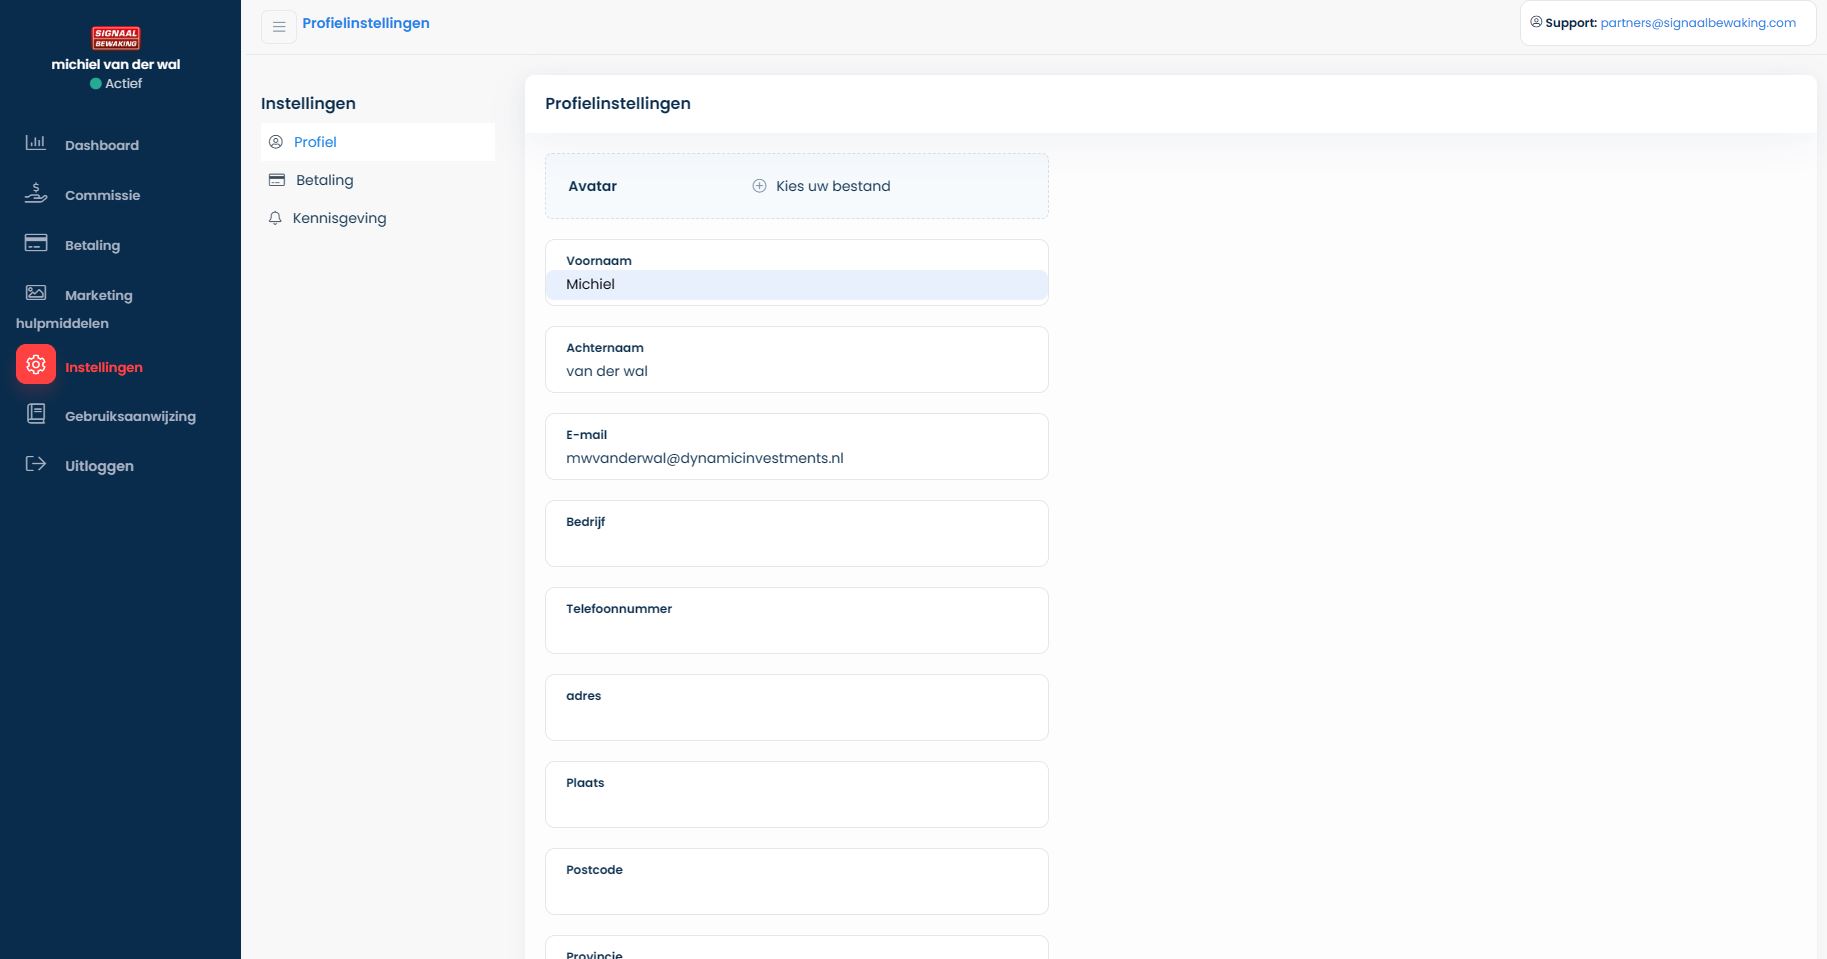Click the Dashboard bar chart icon
1827x959 pixels.
tap(36, 143)
